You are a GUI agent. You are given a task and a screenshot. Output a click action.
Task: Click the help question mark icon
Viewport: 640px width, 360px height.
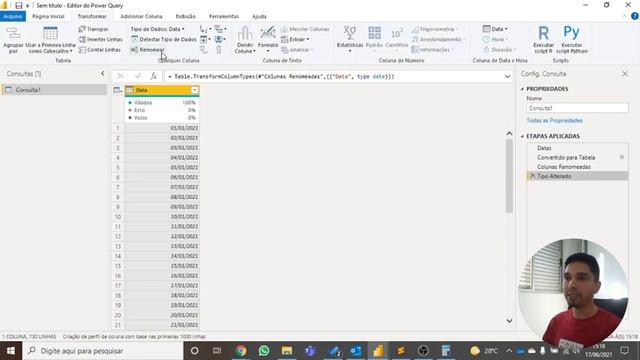coord(634,16)
